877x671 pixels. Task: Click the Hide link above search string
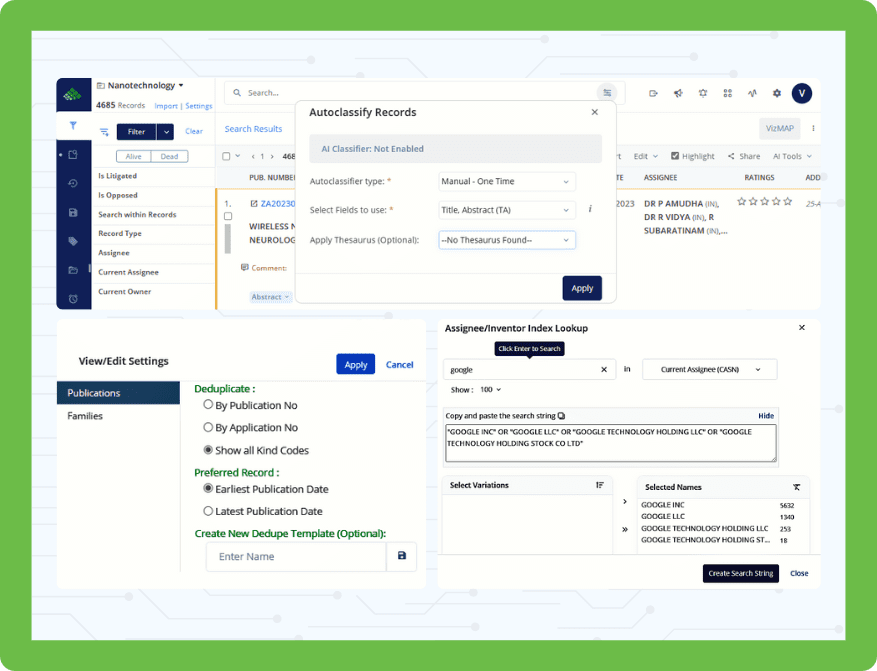[766, 416]
